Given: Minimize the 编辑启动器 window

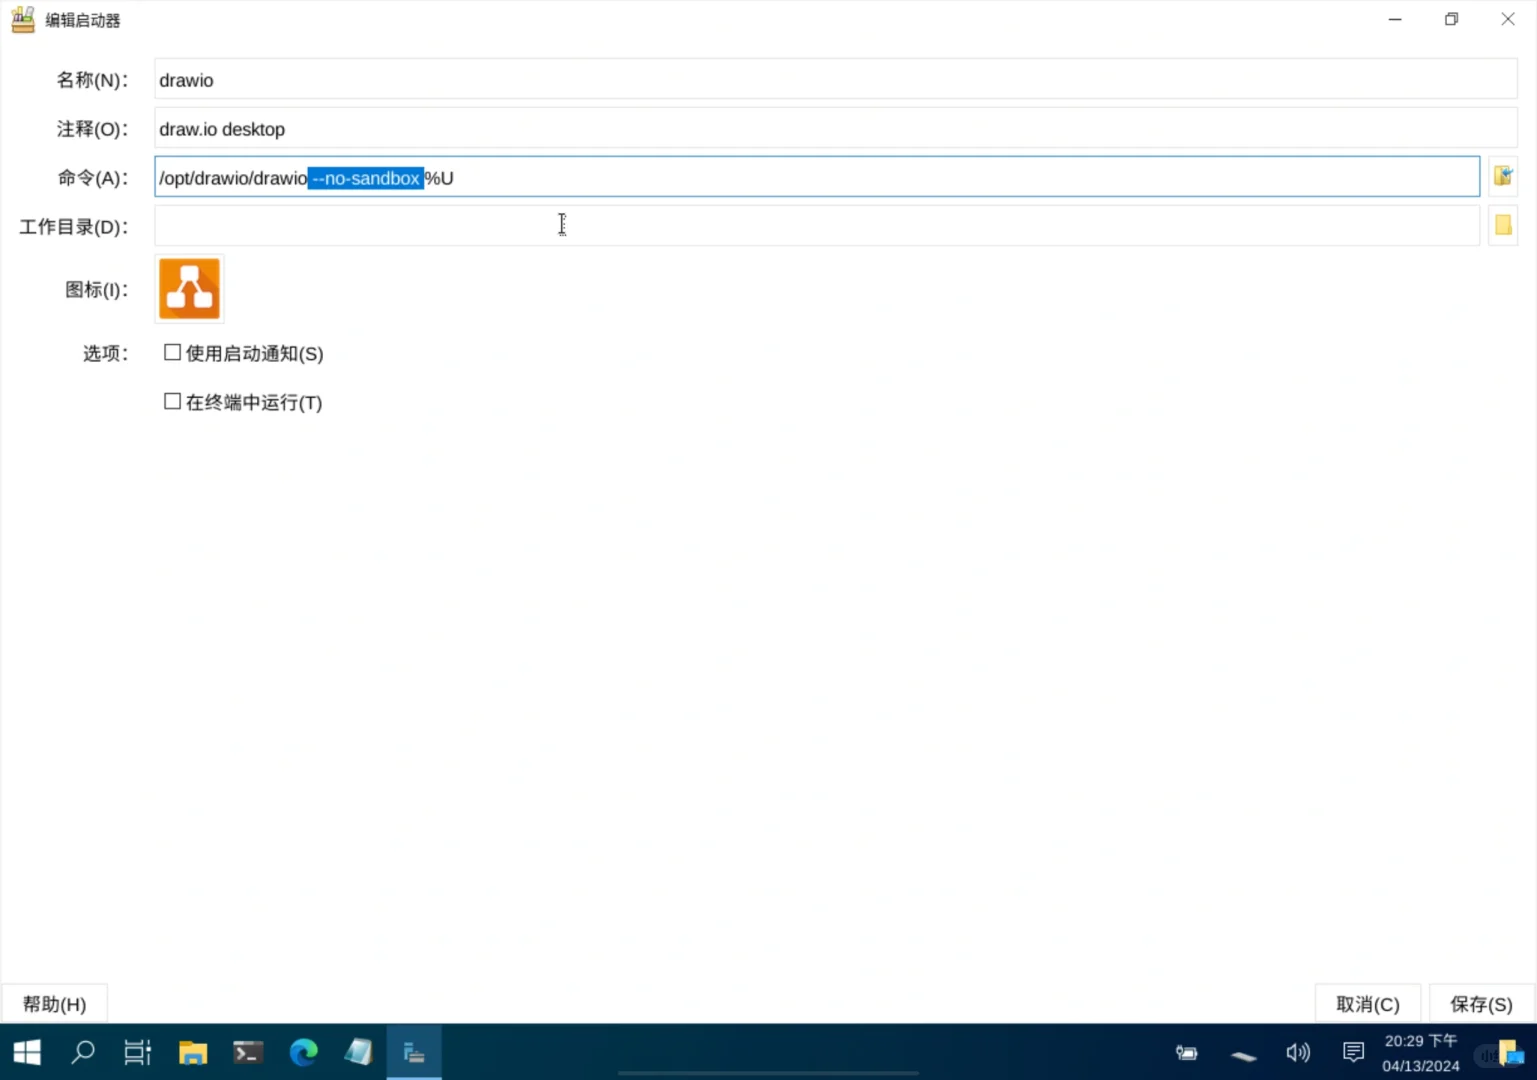Looking at the screenshot, I should coord(1395,20).
